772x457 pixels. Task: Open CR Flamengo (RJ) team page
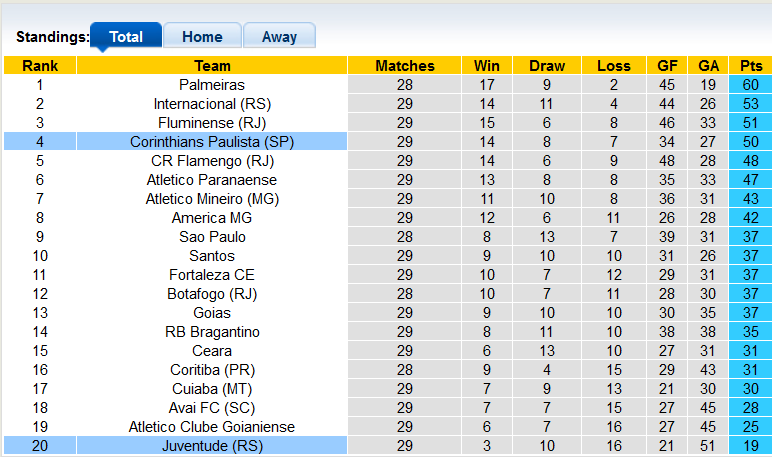[x=212, y=161]
